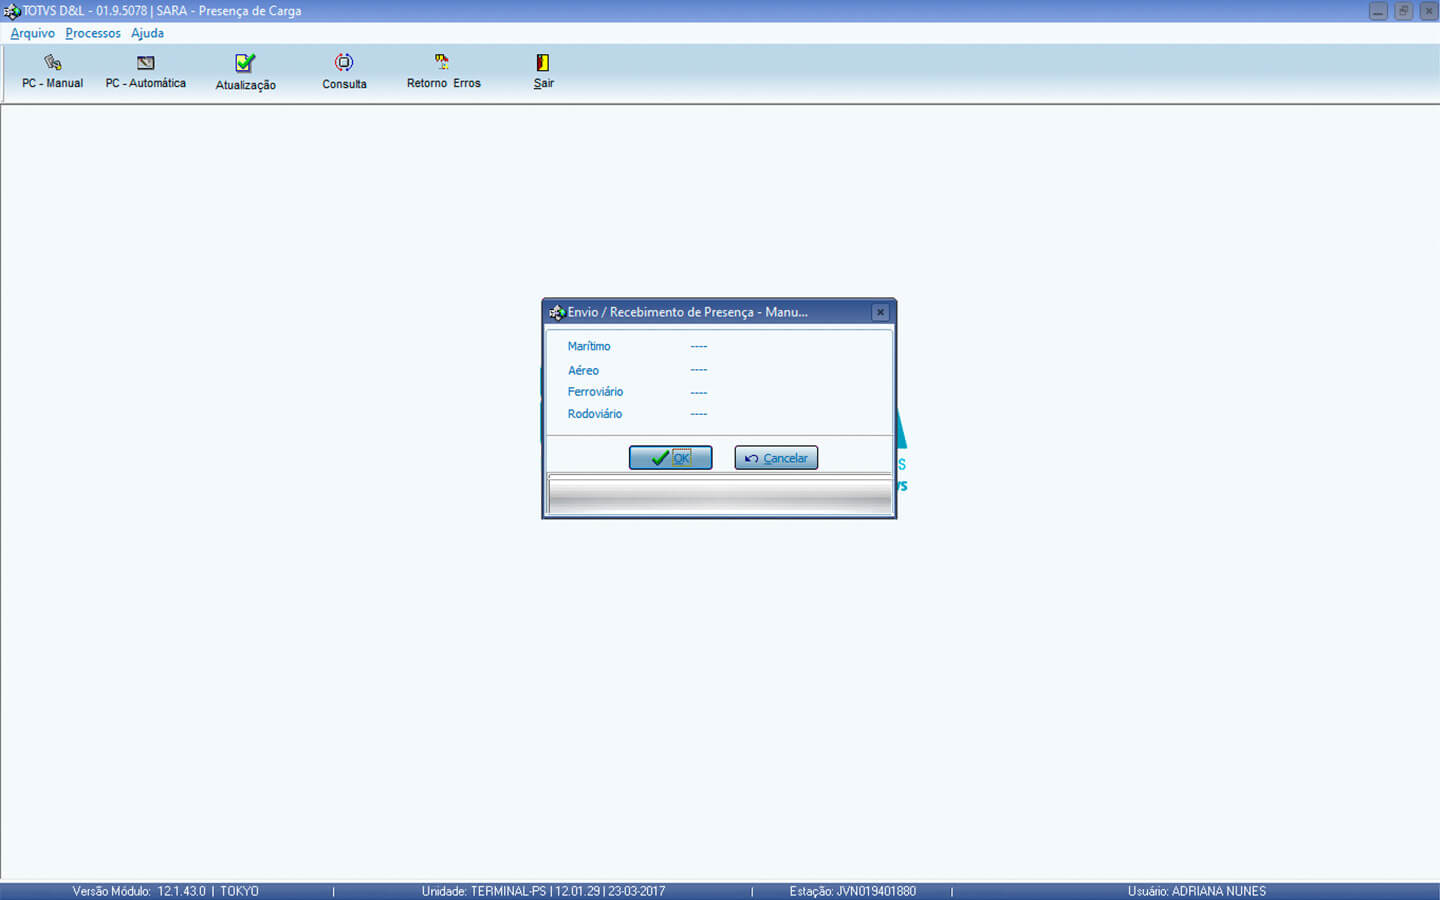Screen dimensions: 1440x900
Task: Confirm the dialog with the OK button
Action: click(670, 458)
